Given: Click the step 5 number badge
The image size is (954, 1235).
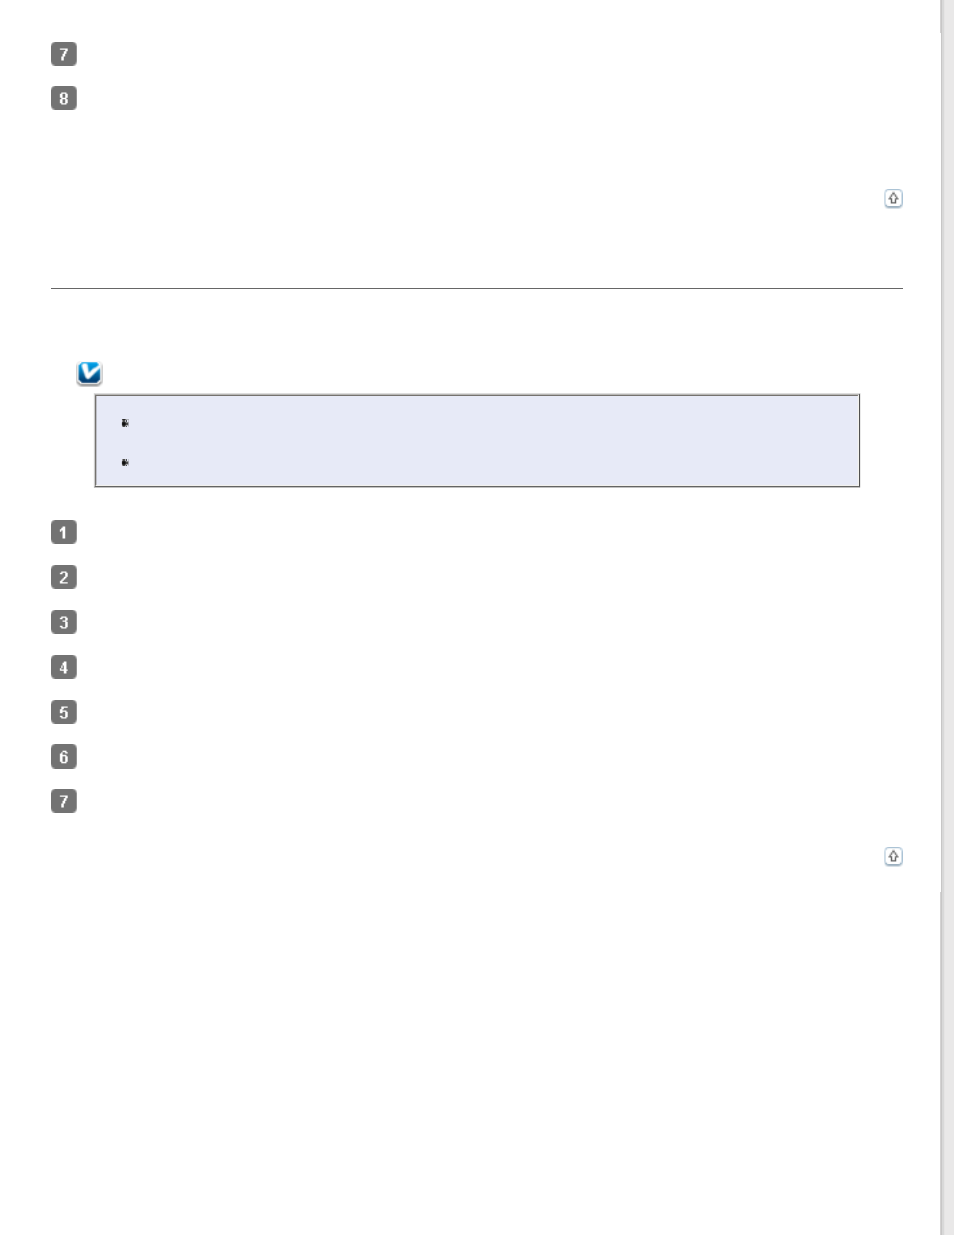Looking at the screenshot, I should (x=63, y=712).
